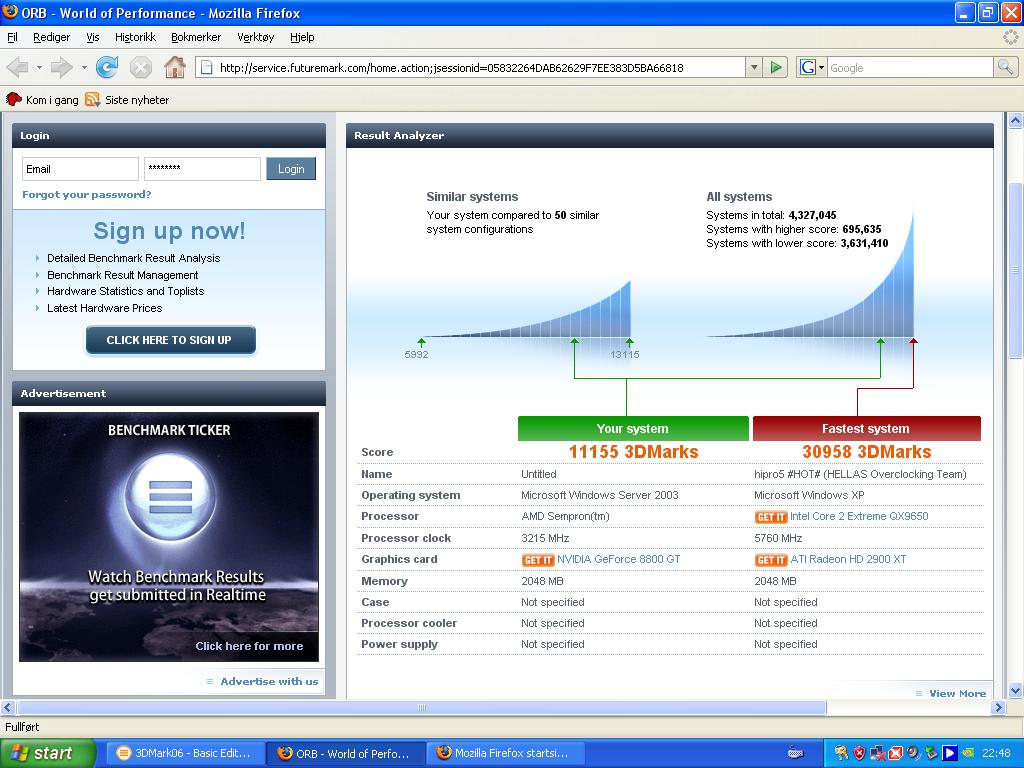The height and width of the screenshot is (768, 1024).
Task: Open the Advertise with us link
Action: pos(269,681)
